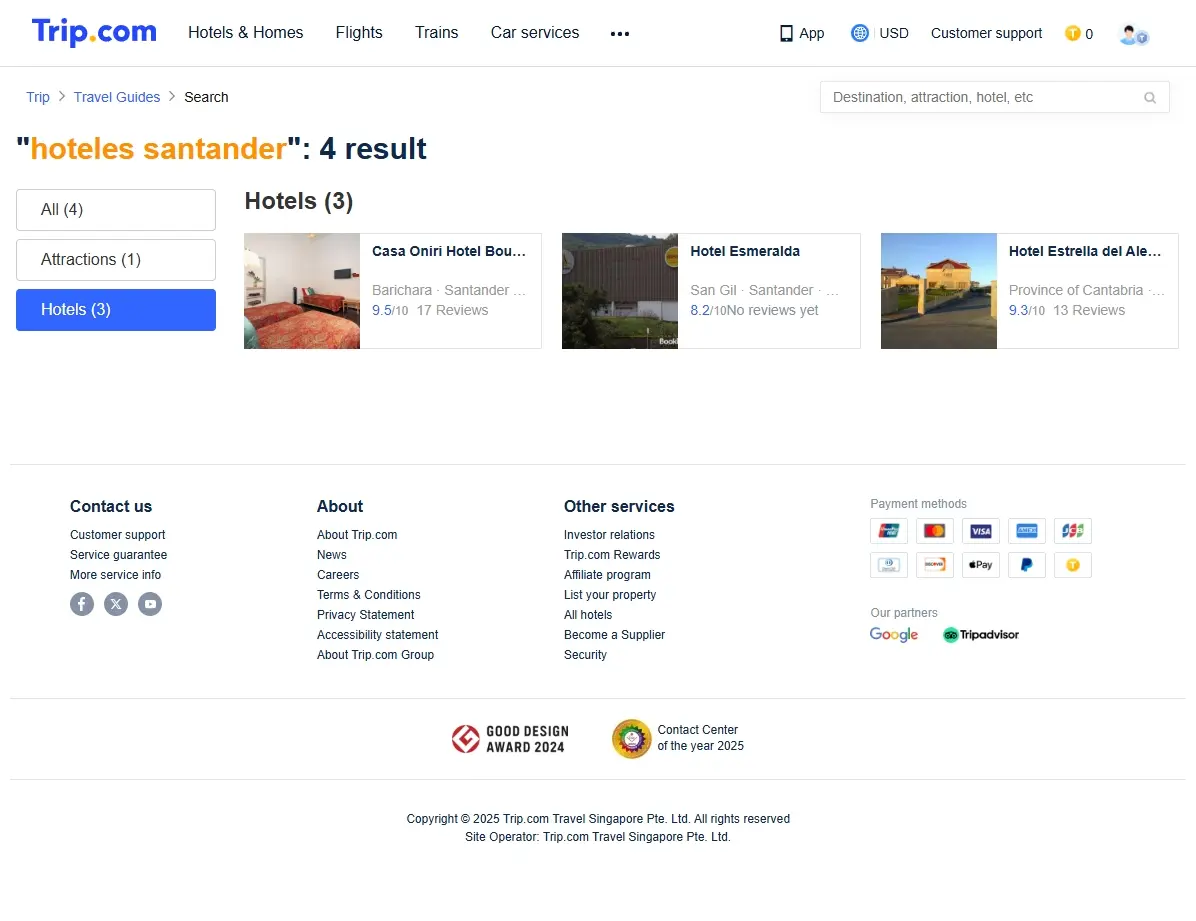The height and width of the screenshot is (921, 1196).
Task: Click the App phone icon
Action: point(786,34)
